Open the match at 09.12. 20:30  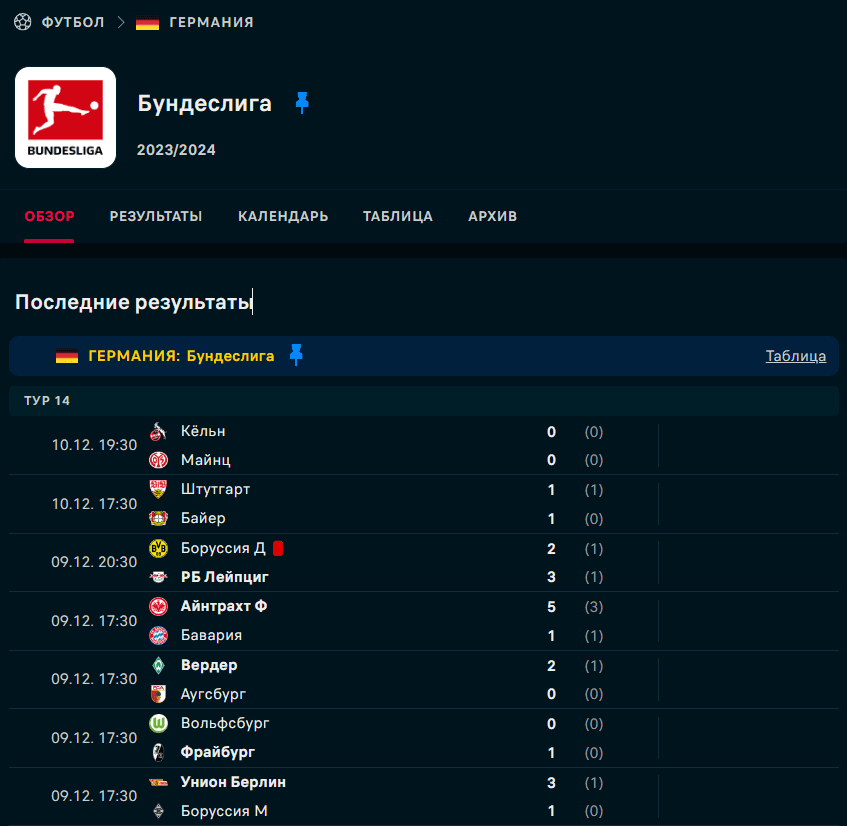pyautogui.click(x=424, y=562)
